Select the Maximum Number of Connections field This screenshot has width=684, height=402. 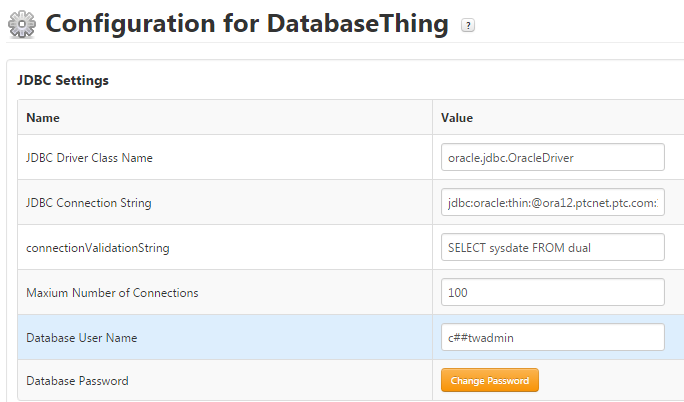coord(552,292)
